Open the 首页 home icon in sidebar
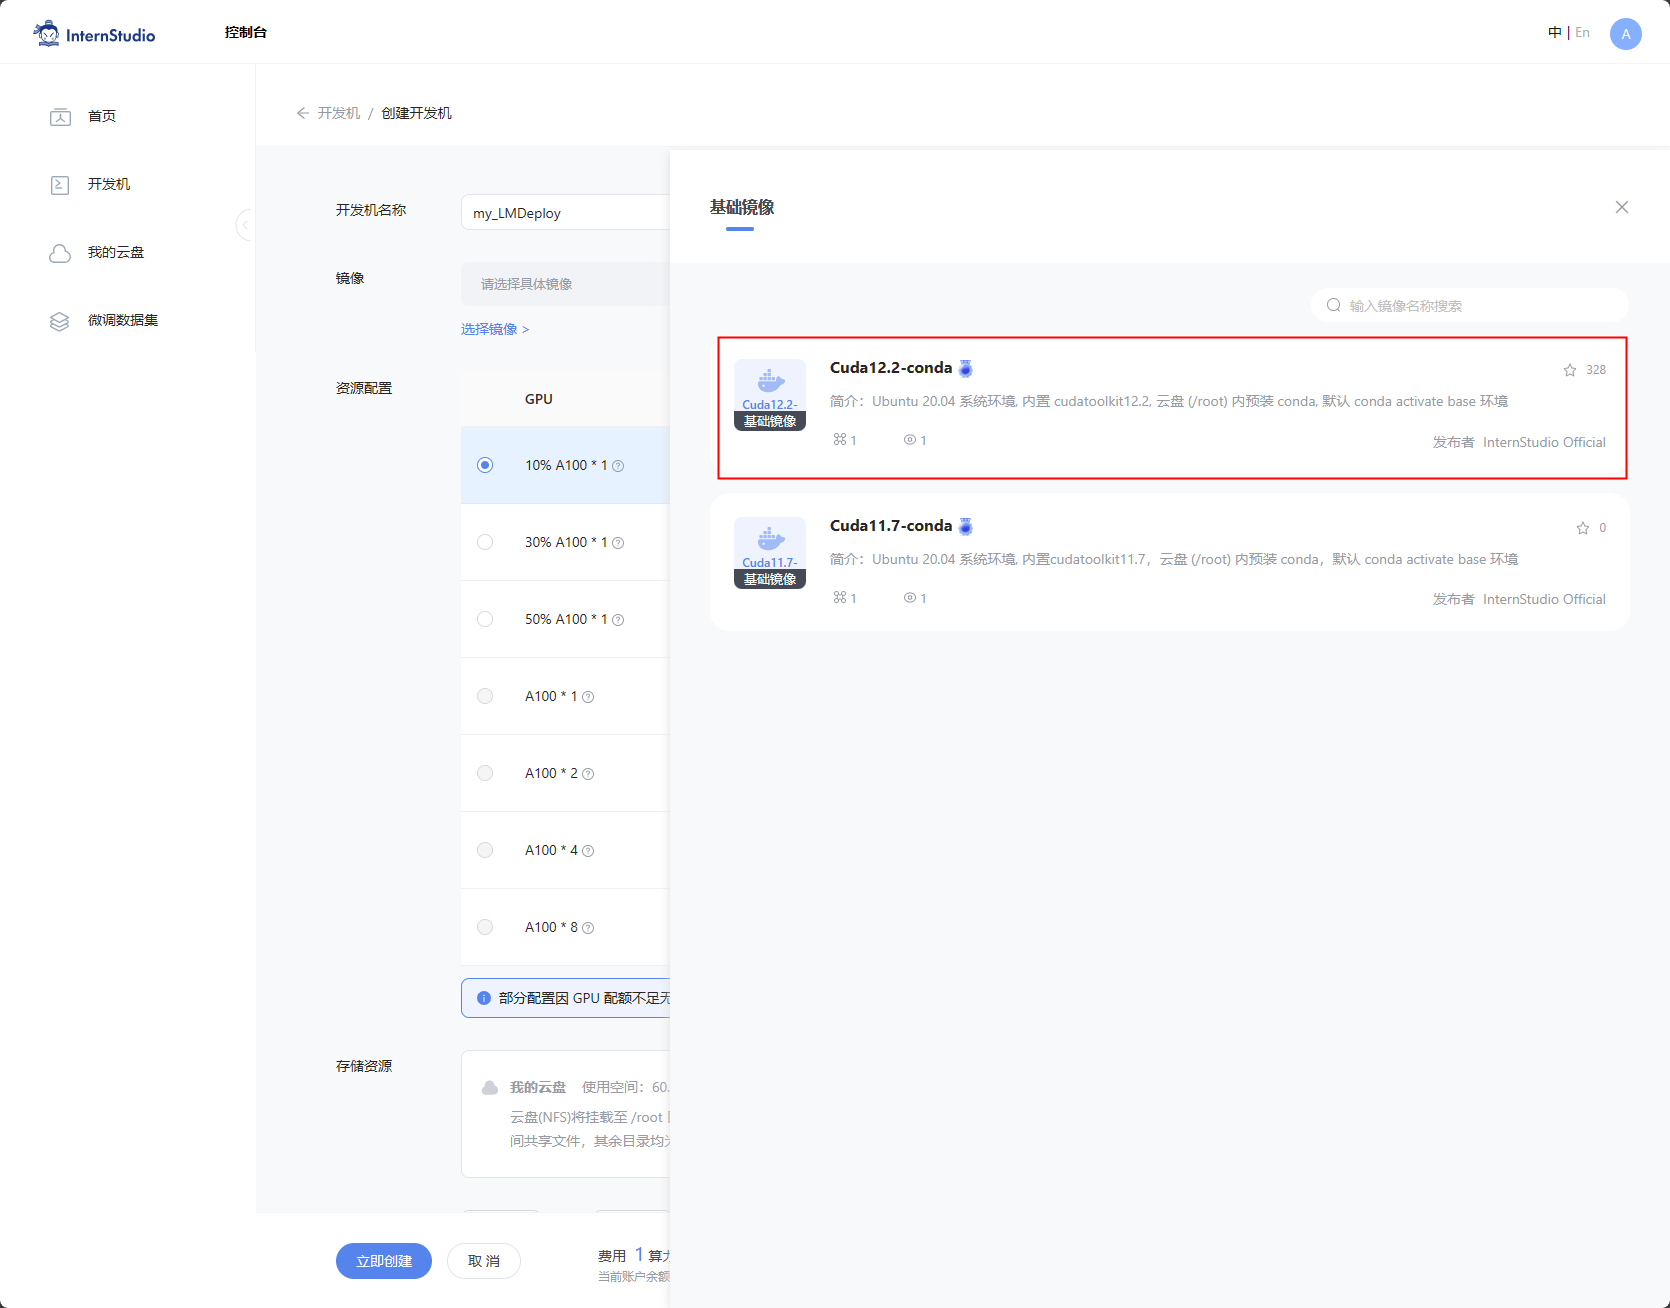Image resolution: width=1670 pixels, height=1308 pixels. point(60,117)
